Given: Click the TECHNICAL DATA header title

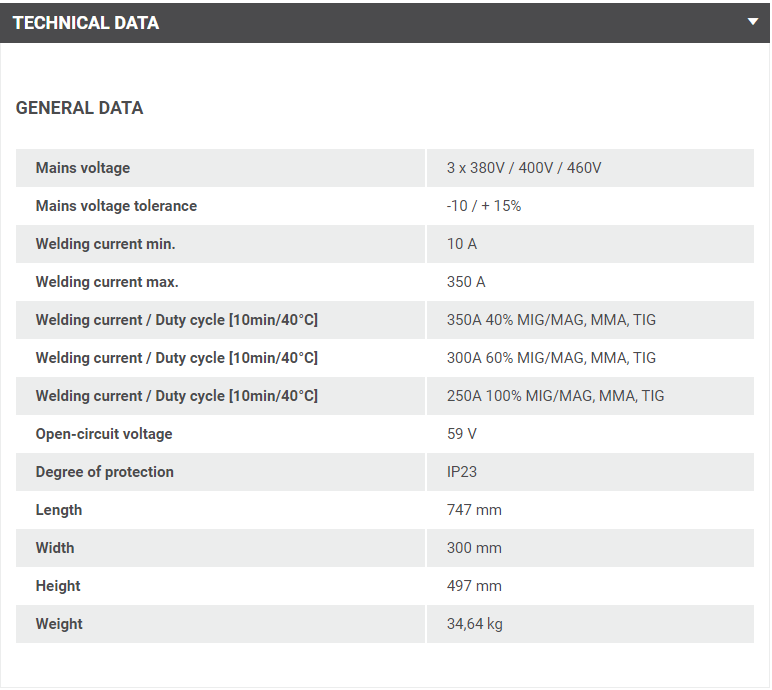Looking at the screenshot, I should click(86, 22).
